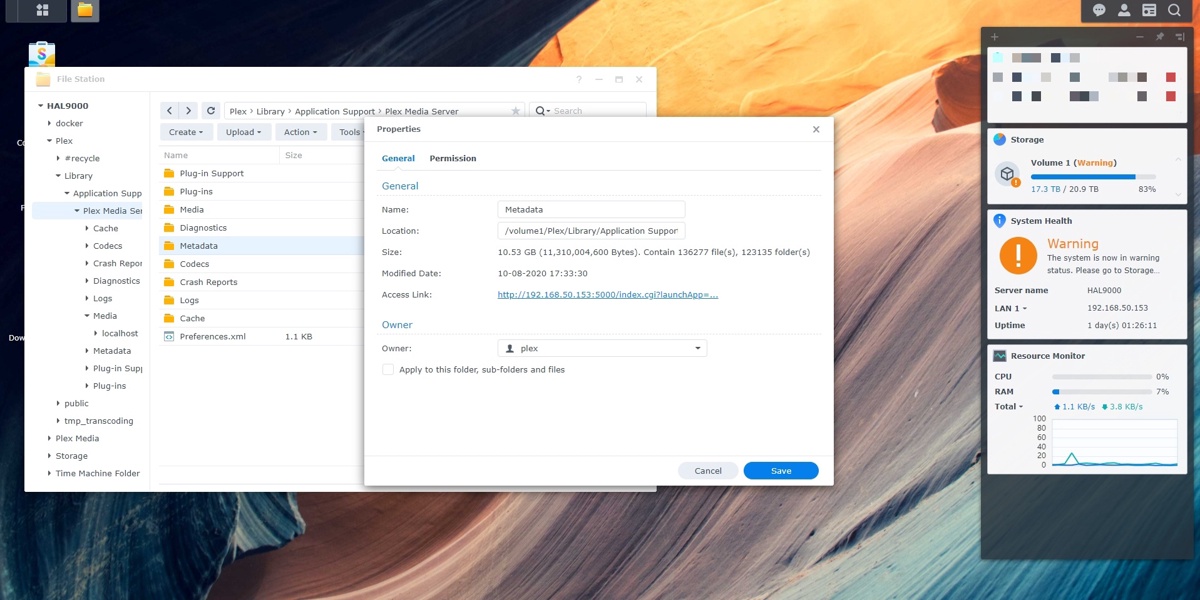
Task: Add current path to favorites star
Action: tap(516, 111)
